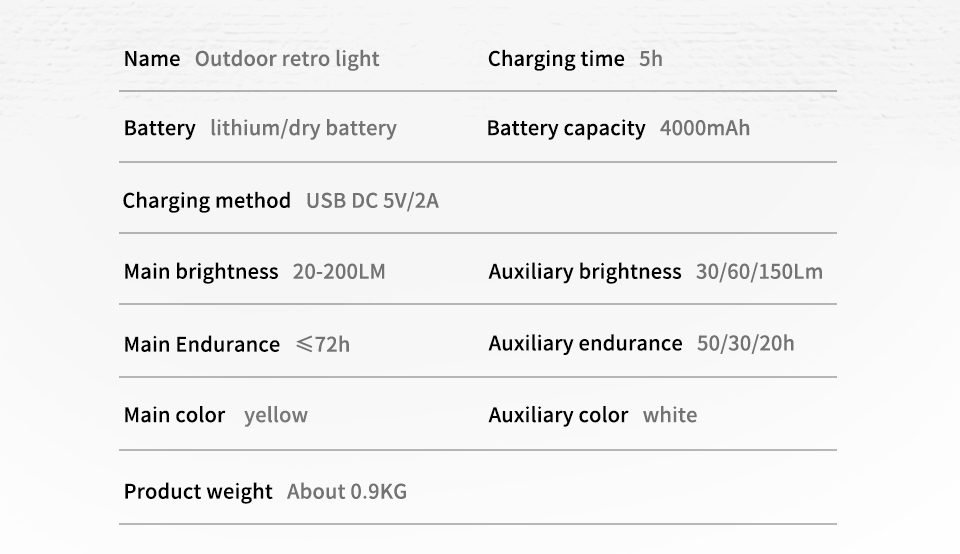
Task: Click the 5h charging time value
Action: pos(651,59)
